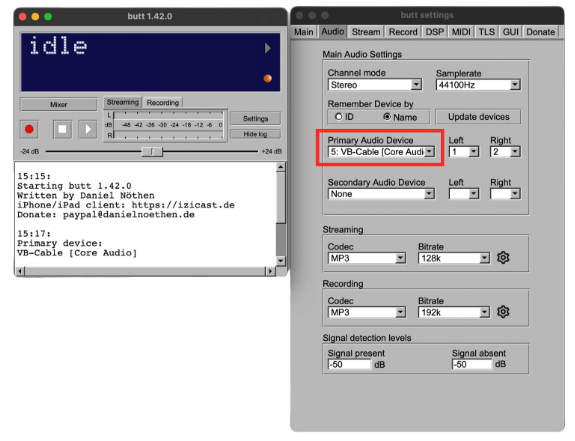Switch to the TLS settings tab
This screenshot has width=575, height=441.
tap(487, 32)
